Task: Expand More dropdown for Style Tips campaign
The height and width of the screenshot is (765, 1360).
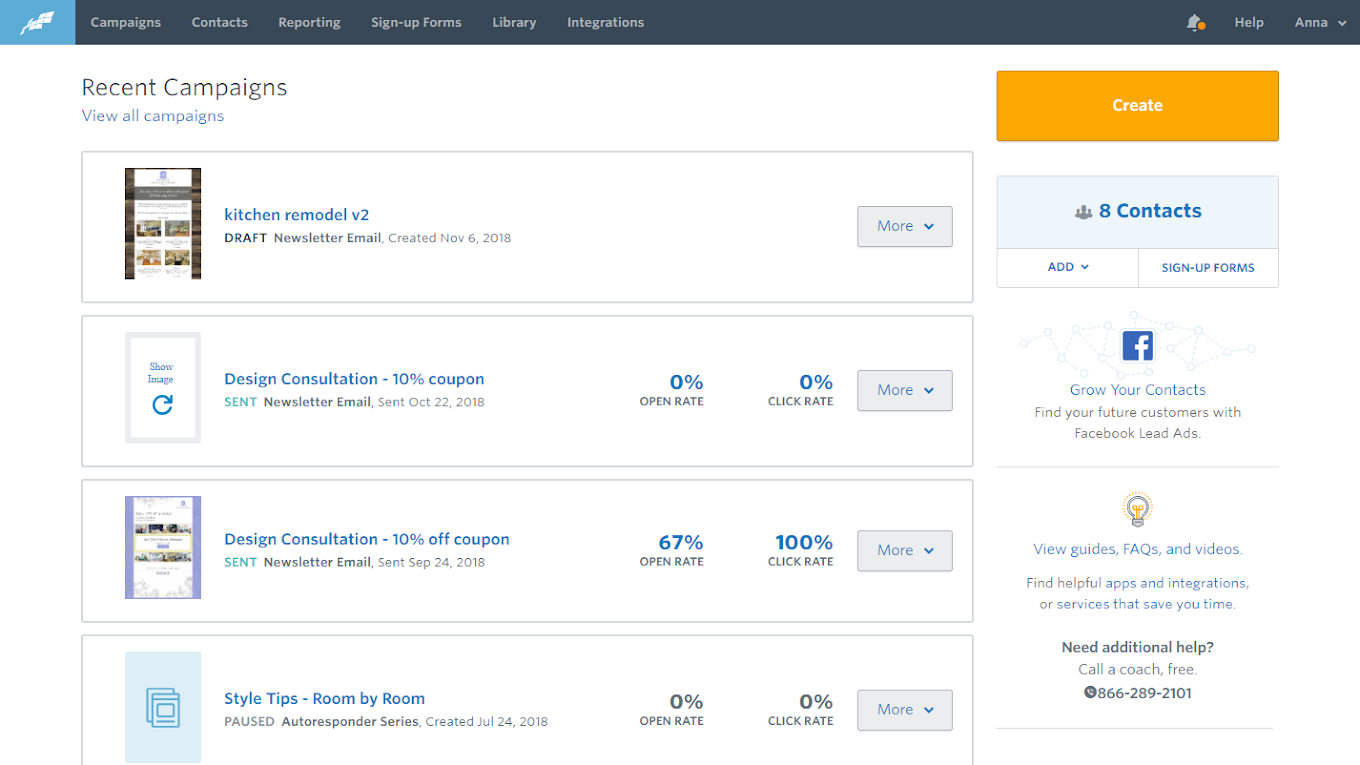Action: pos(904,709)
